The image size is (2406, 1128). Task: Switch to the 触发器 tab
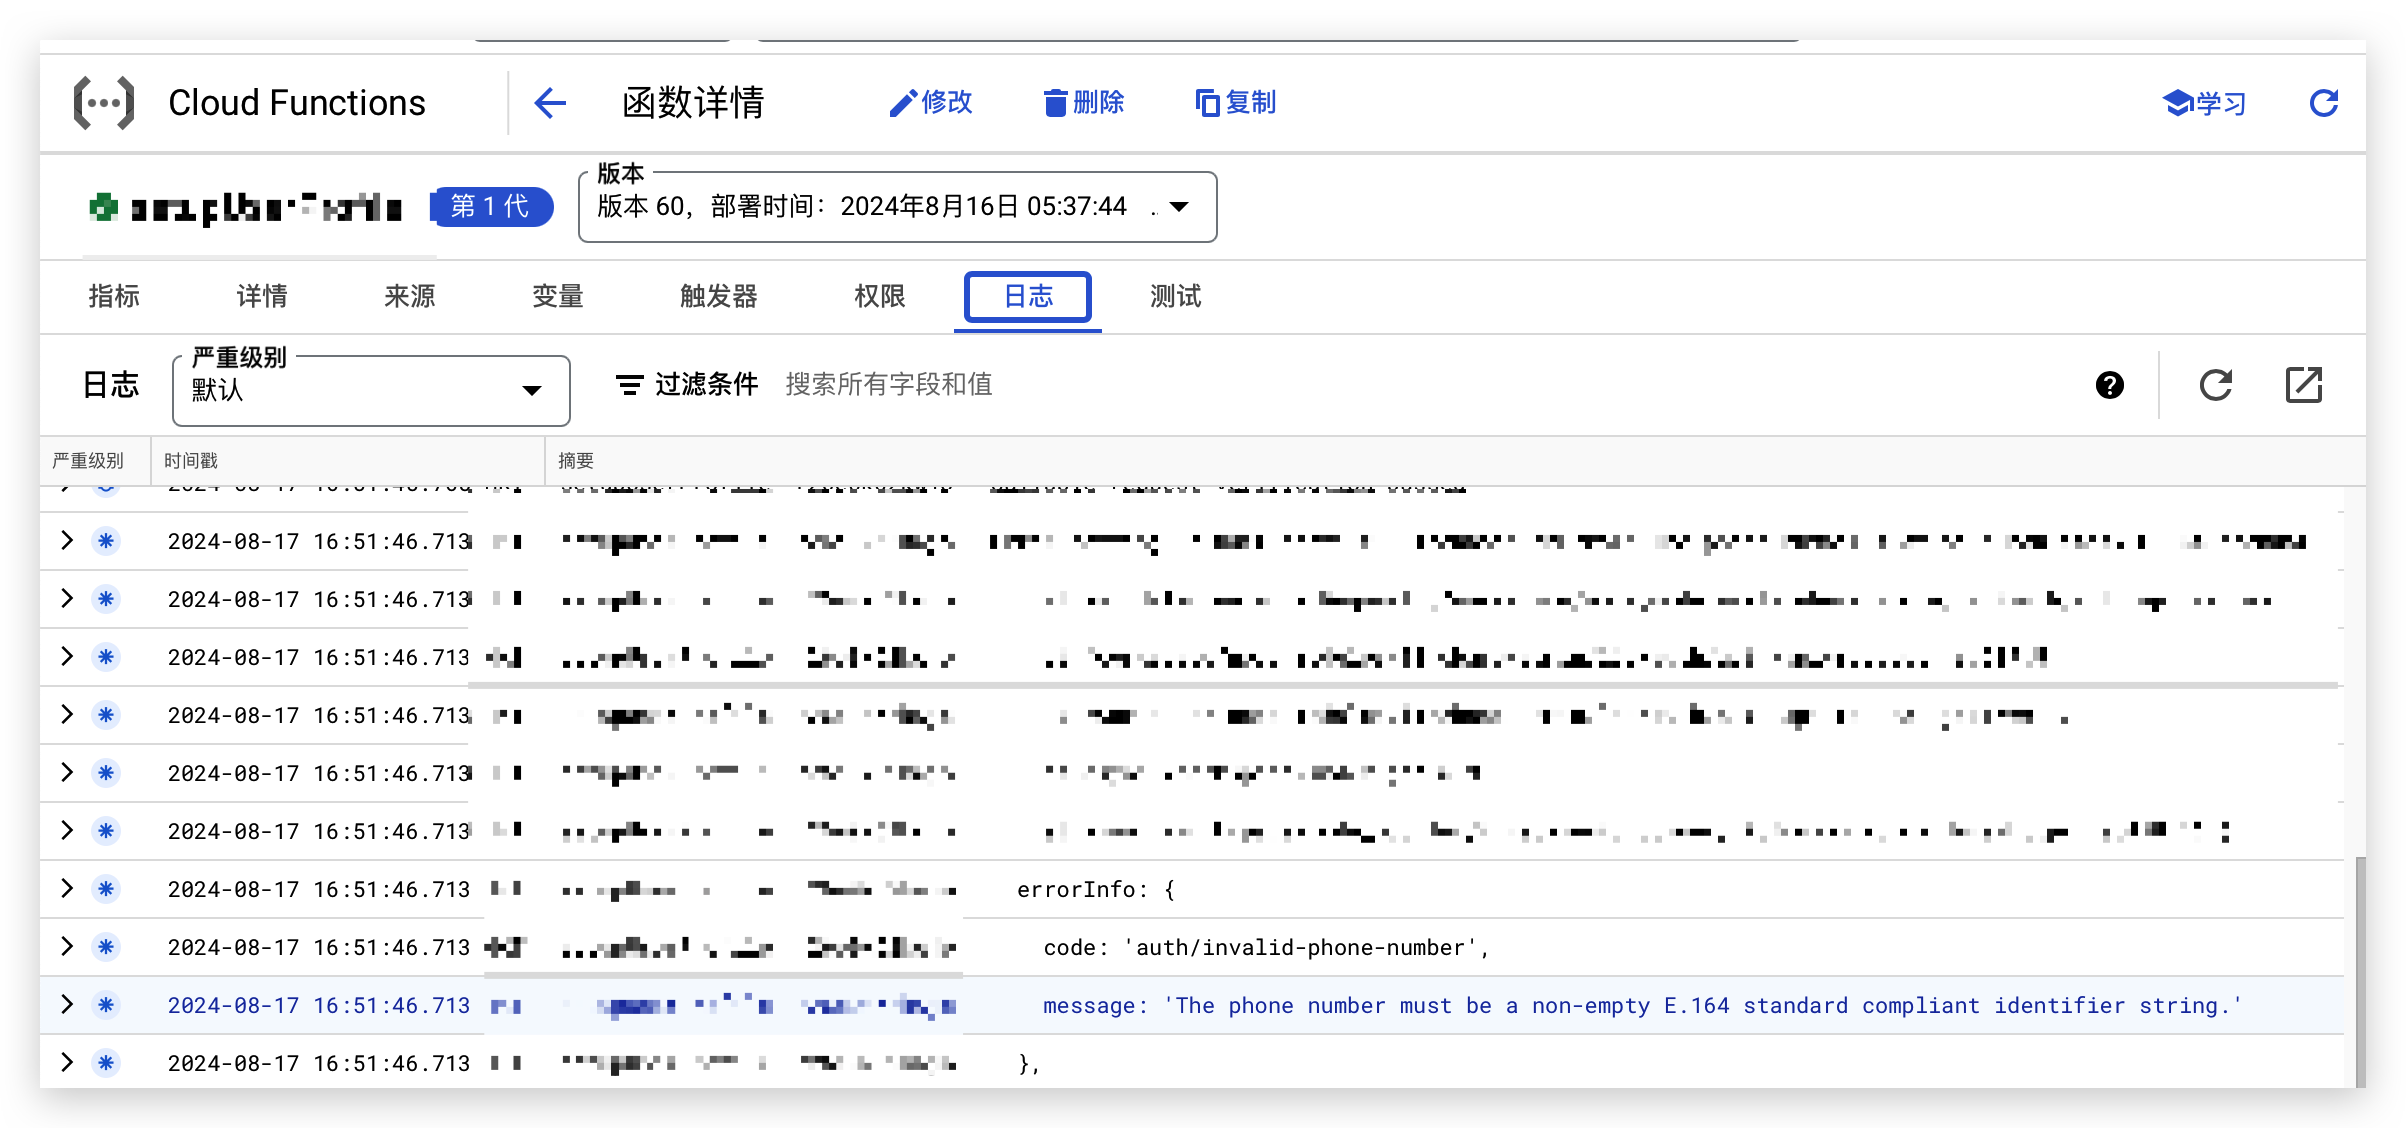click(x=718, y=296)
